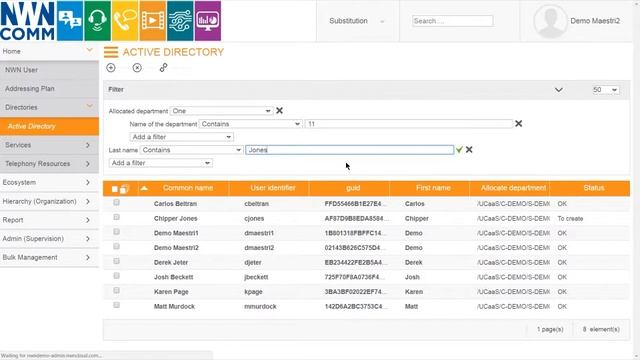Screen dimensions: 640x360
Task: Check the box for Carlos Beltran
Action: [116, 202]
